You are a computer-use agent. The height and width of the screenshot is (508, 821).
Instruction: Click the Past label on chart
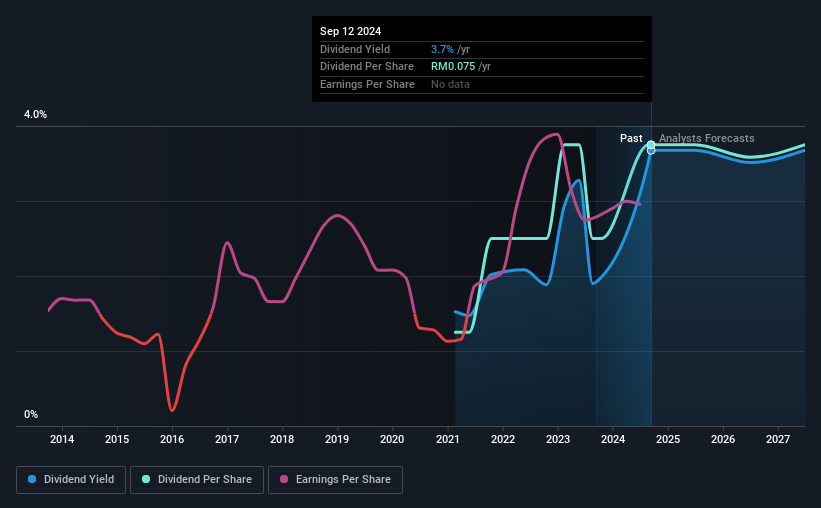tap(631, 138)
